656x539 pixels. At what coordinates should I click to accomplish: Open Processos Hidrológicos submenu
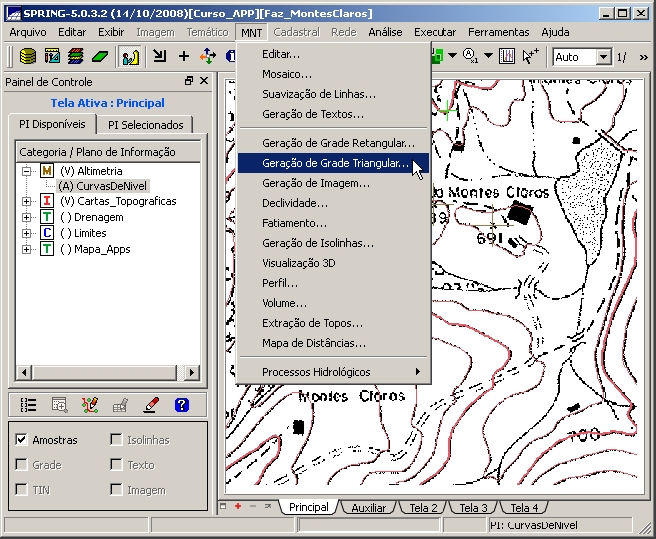click(334, 372)
